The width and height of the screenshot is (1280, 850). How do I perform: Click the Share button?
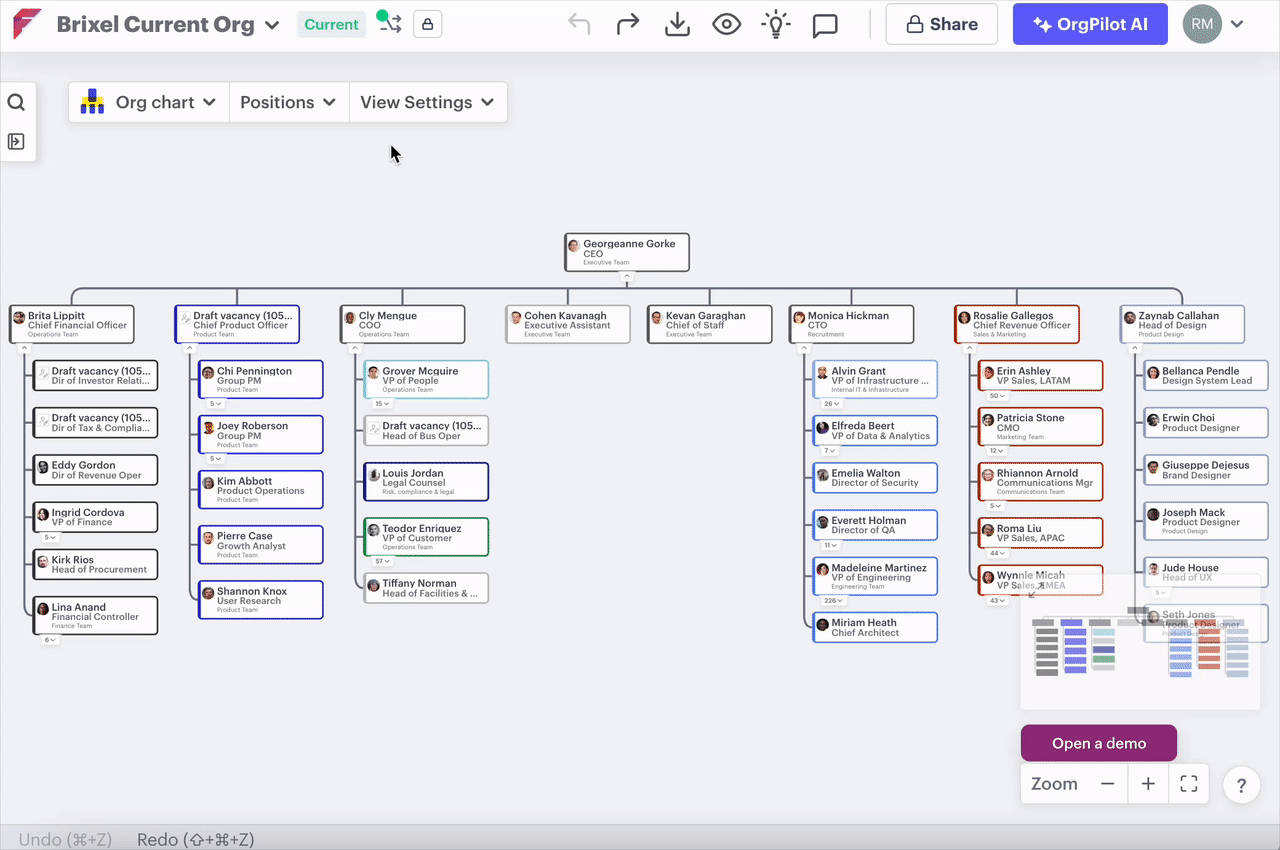pyautogui.click(x=941, y=25)
